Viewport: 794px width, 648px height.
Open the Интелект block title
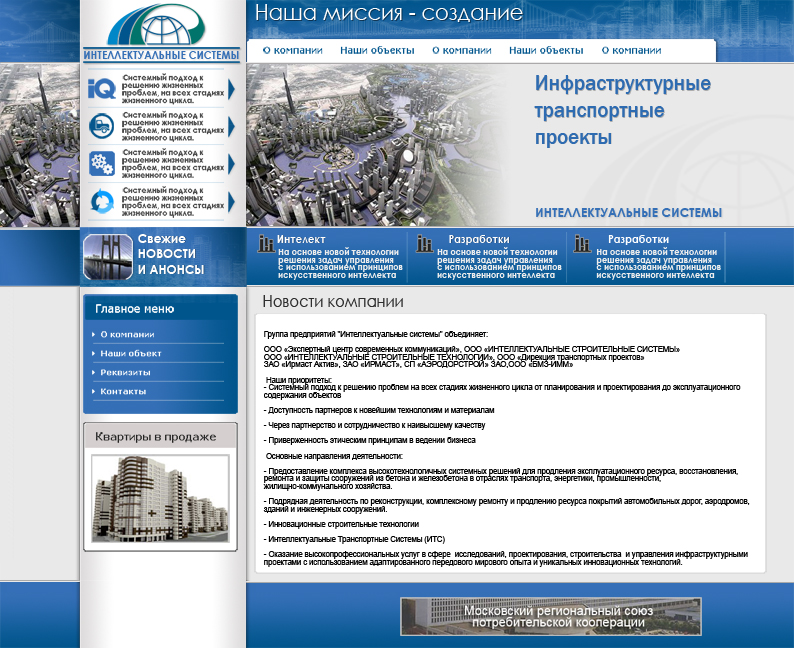coord(301,239)
